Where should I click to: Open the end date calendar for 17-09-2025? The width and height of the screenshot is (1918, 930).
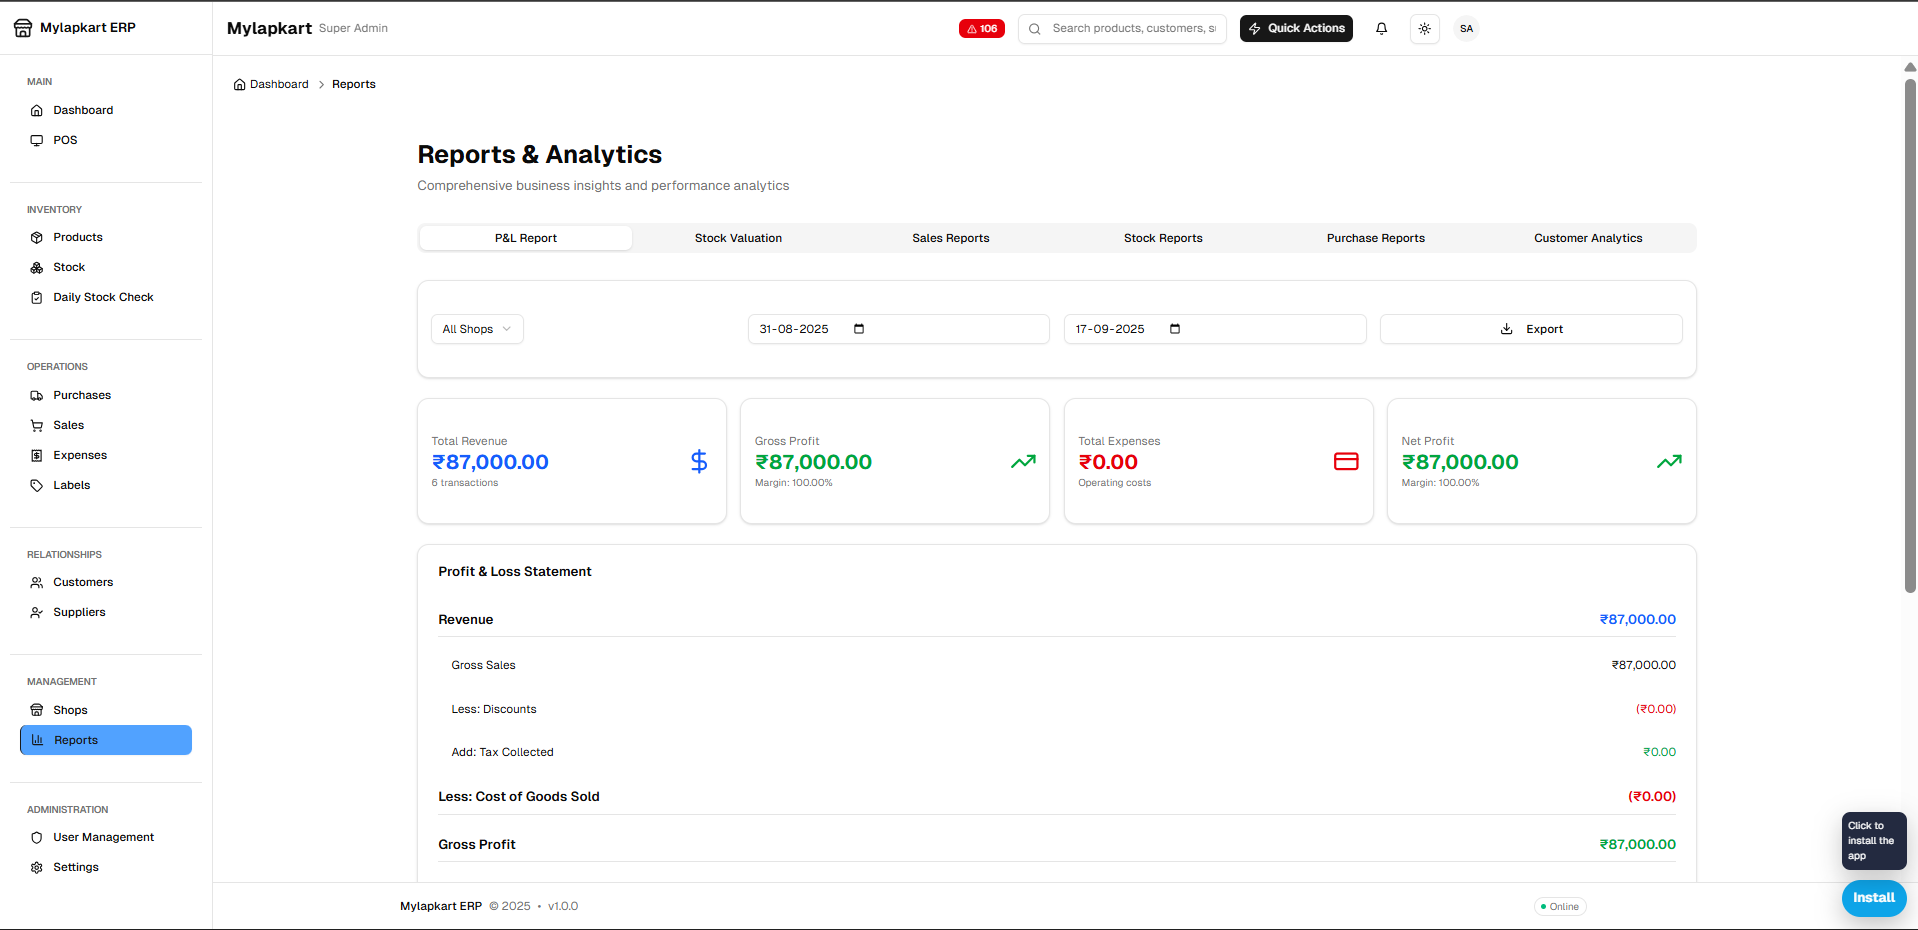pos(1174,328)
